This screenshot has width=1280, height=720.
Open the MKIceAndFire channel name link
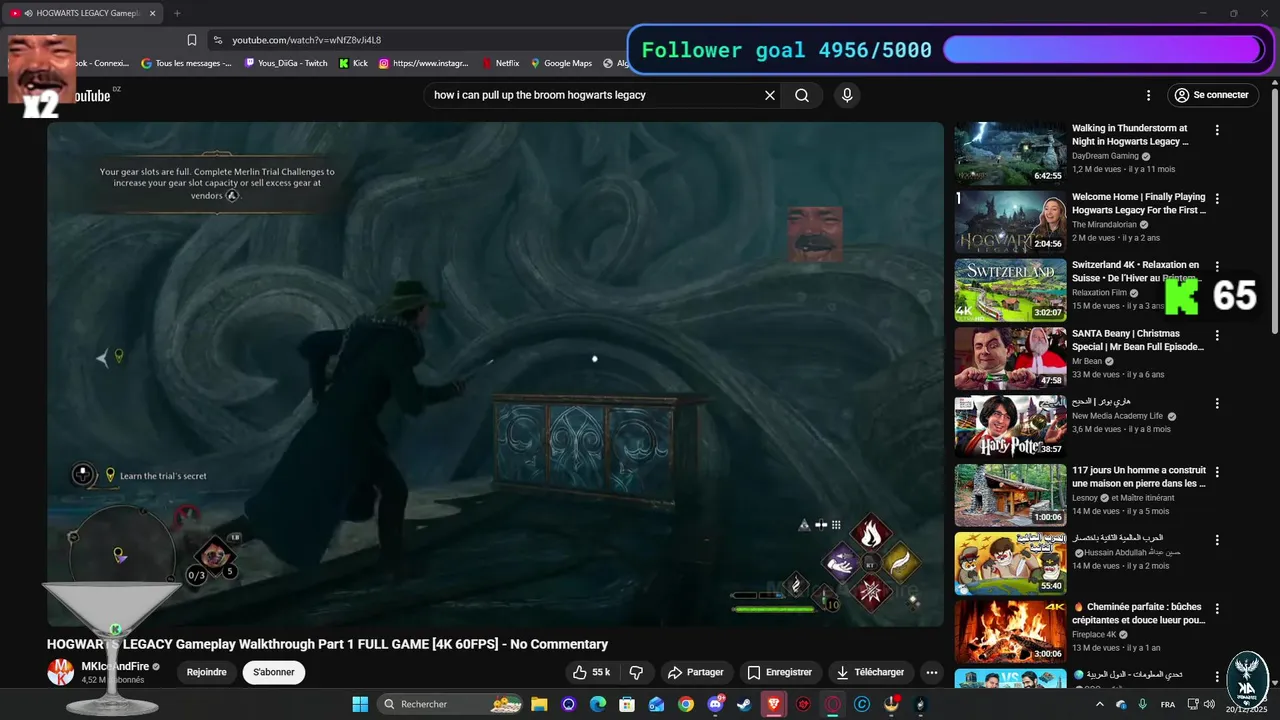pos(115,666)
